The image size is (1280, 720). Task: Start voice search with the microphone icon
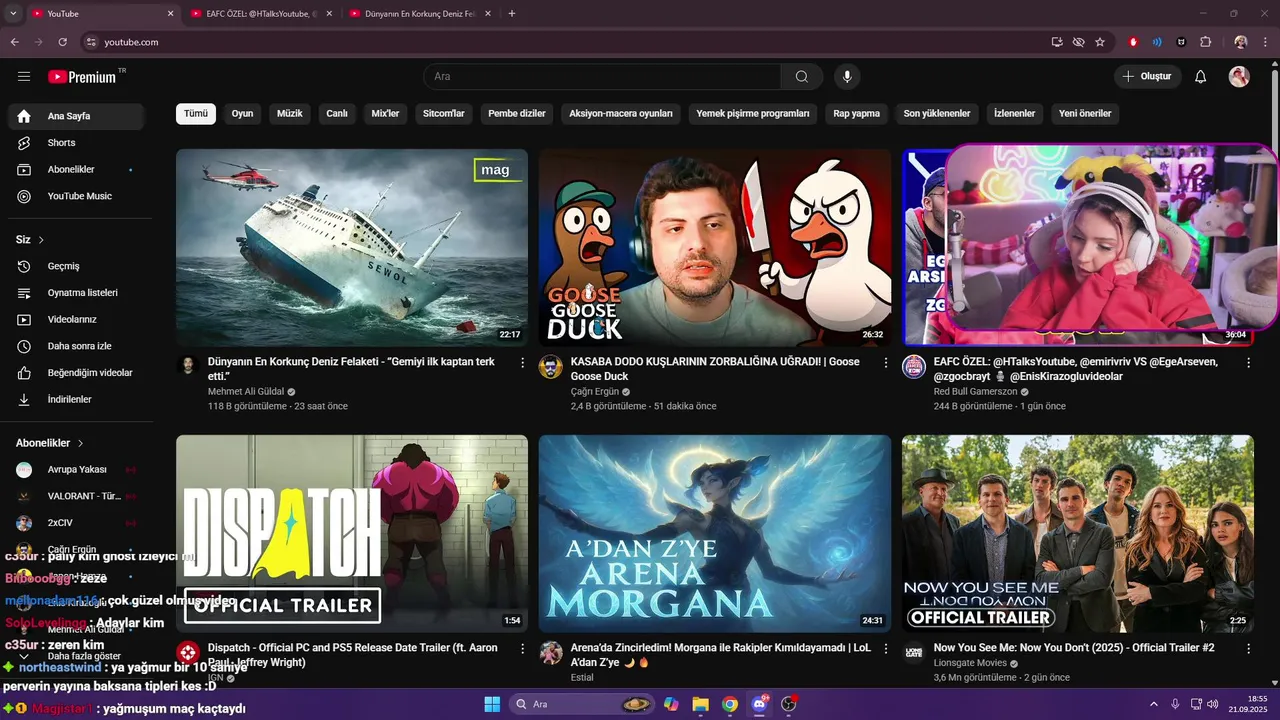tap(847, 77)
